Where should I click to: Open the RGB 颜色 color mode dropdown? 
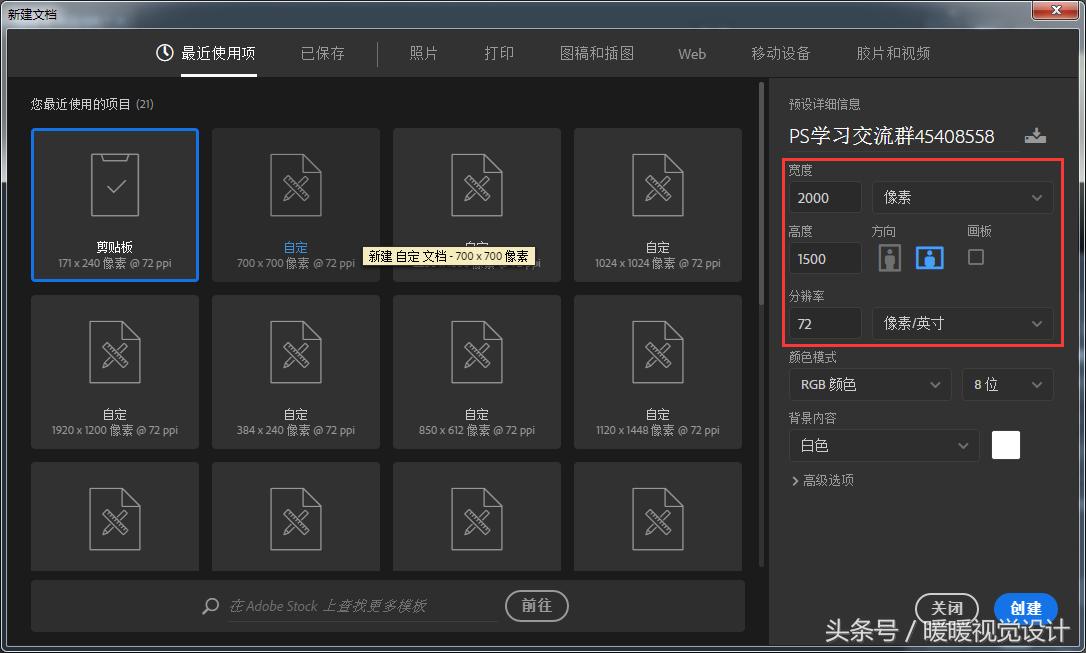coord(869,384)
